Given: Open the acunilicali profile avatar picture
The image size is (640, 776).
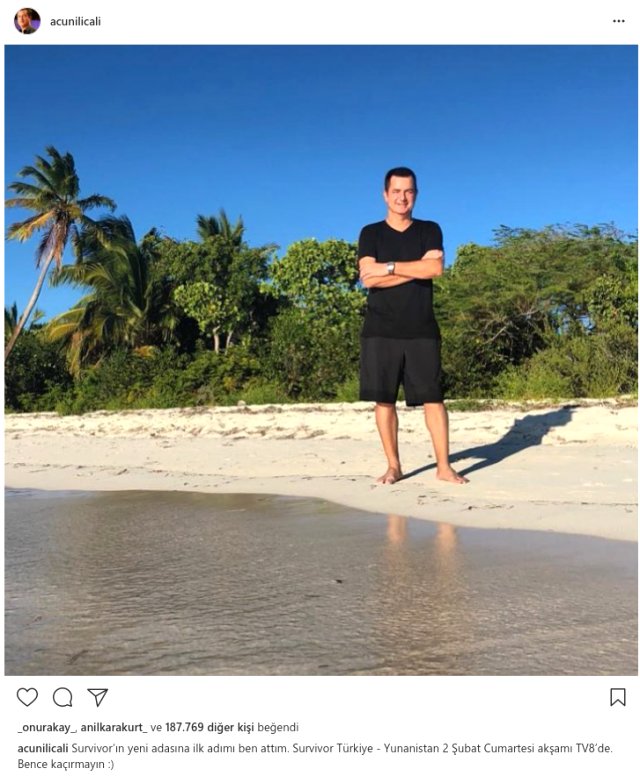Looking at the screenshot, I should (x=27, y=21).
